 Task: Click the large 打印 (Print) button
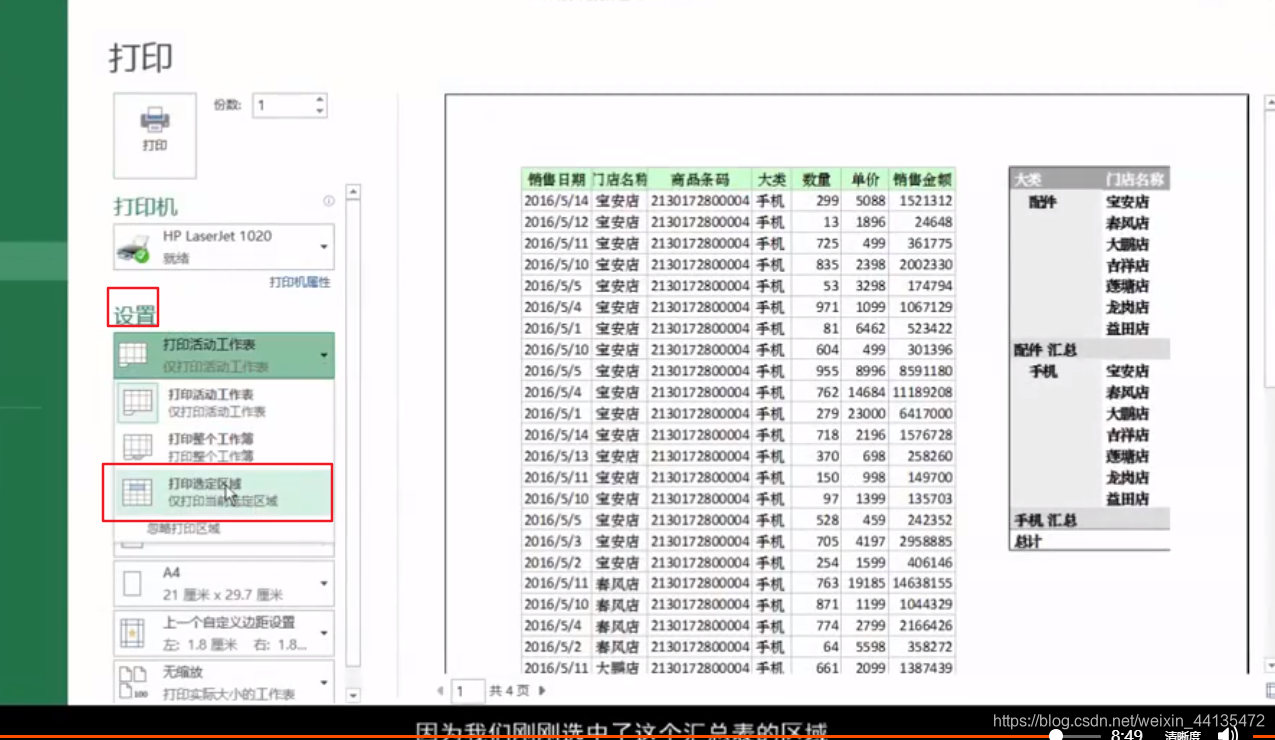155,134
